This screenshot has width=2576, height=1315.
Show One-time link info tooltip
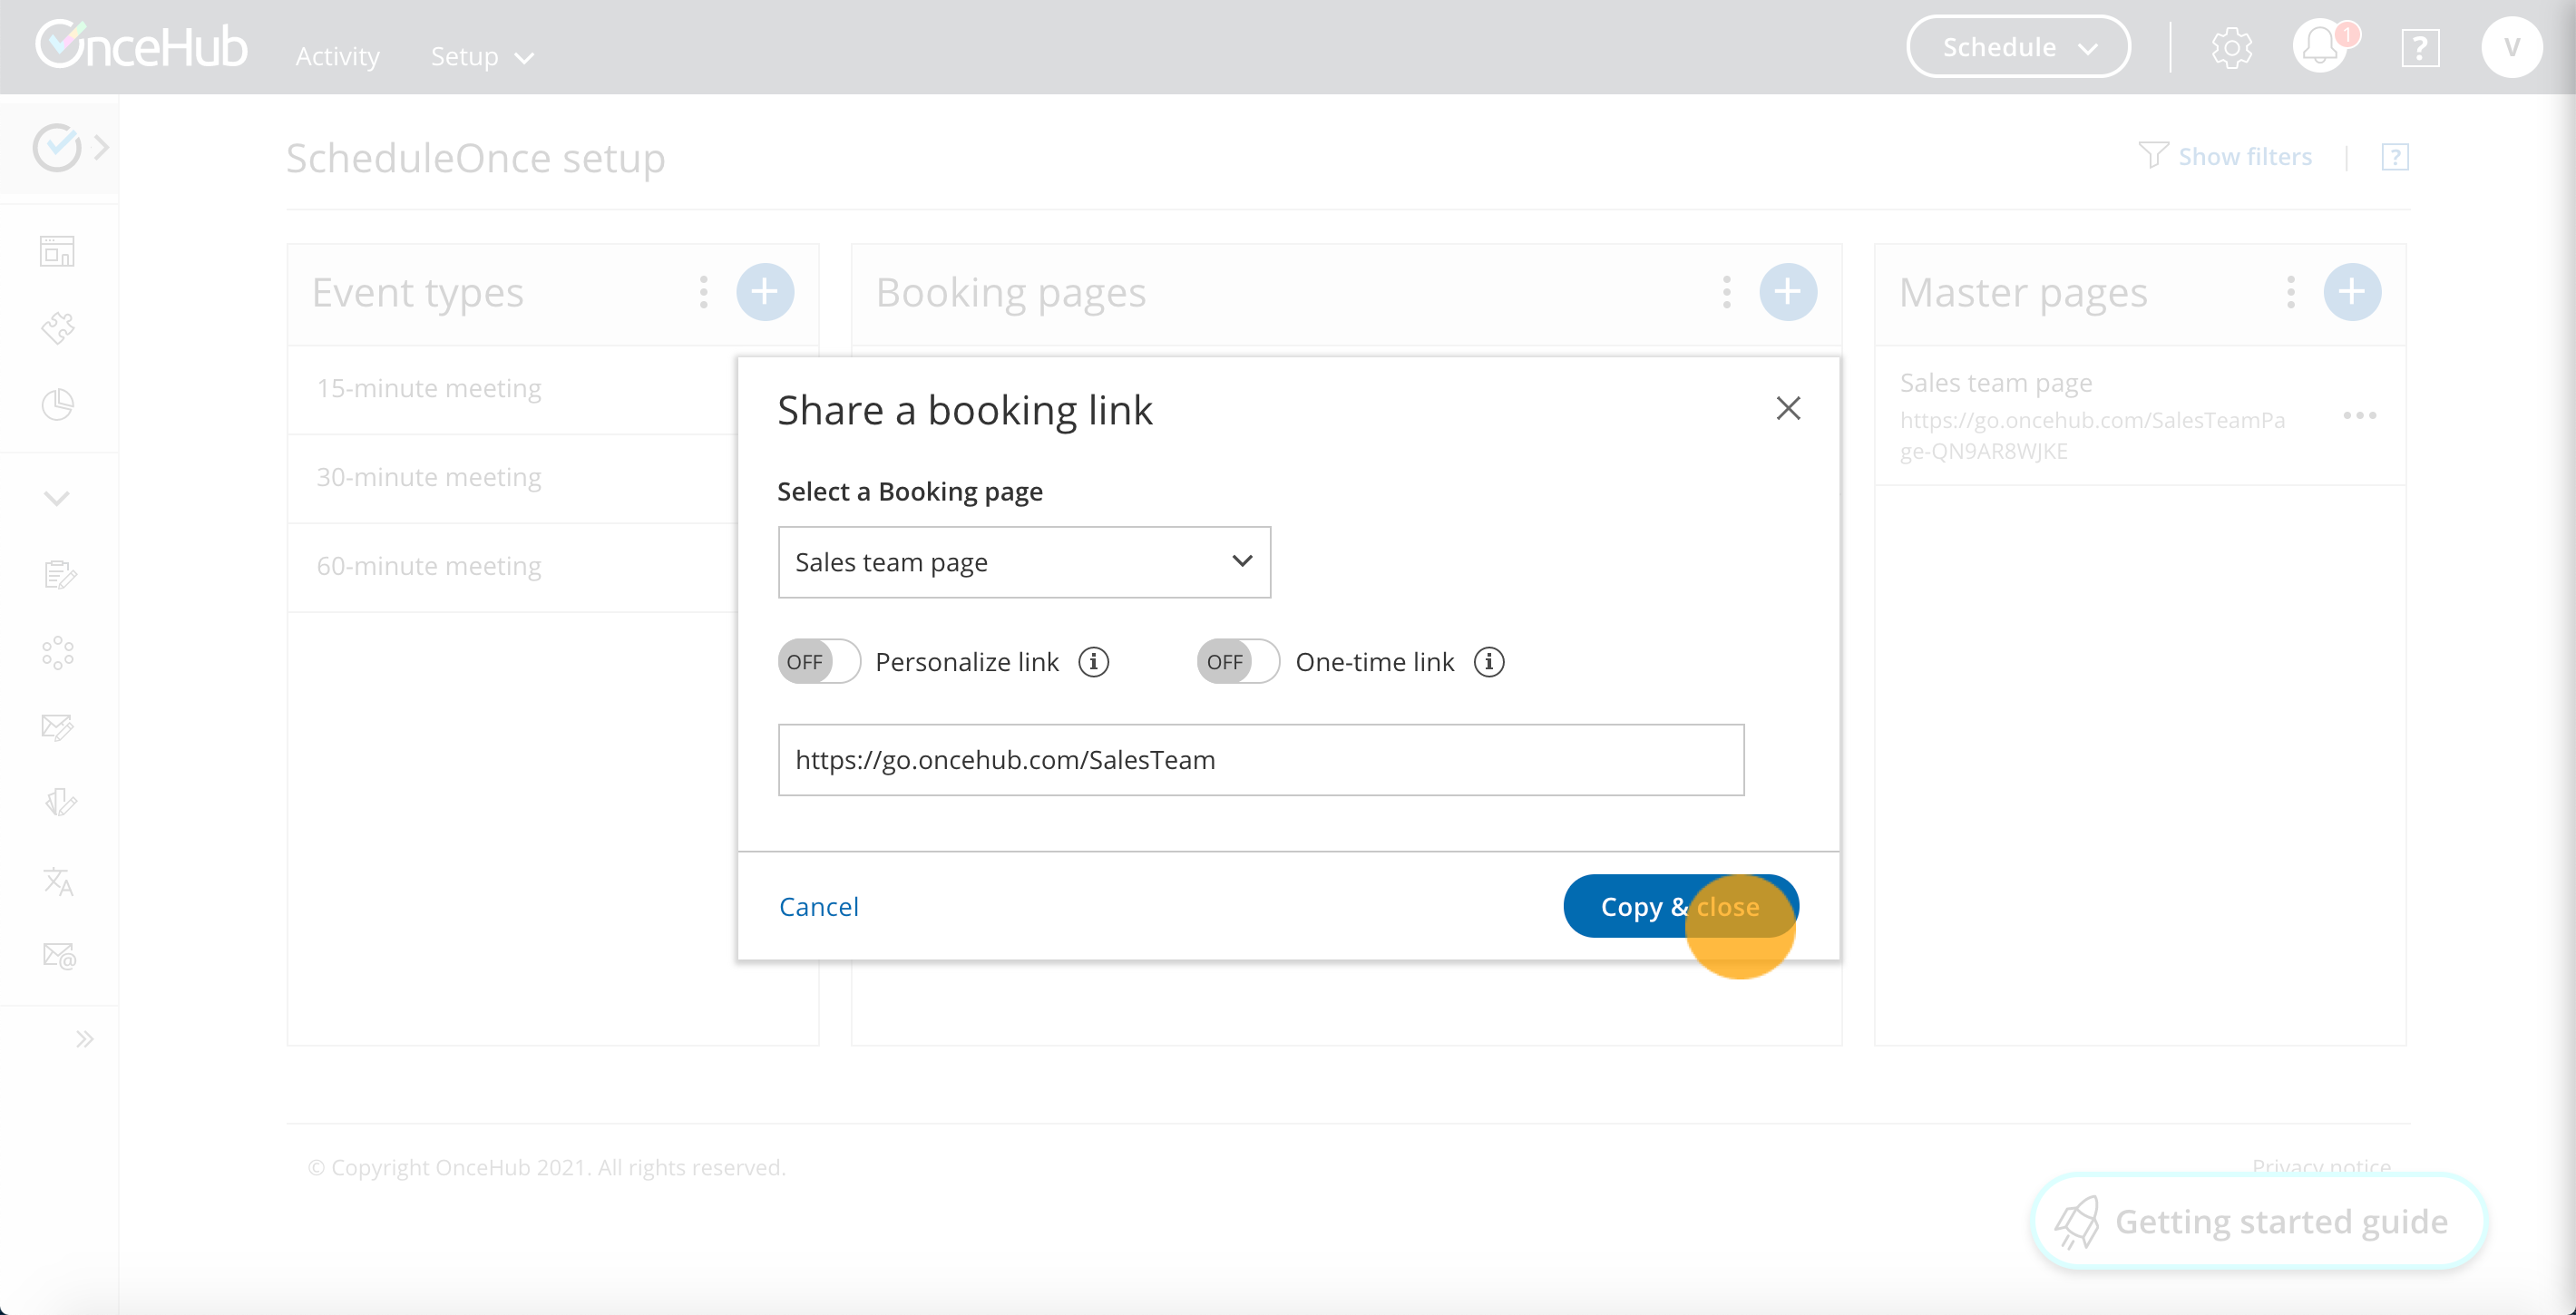(x=1489, y=662)
